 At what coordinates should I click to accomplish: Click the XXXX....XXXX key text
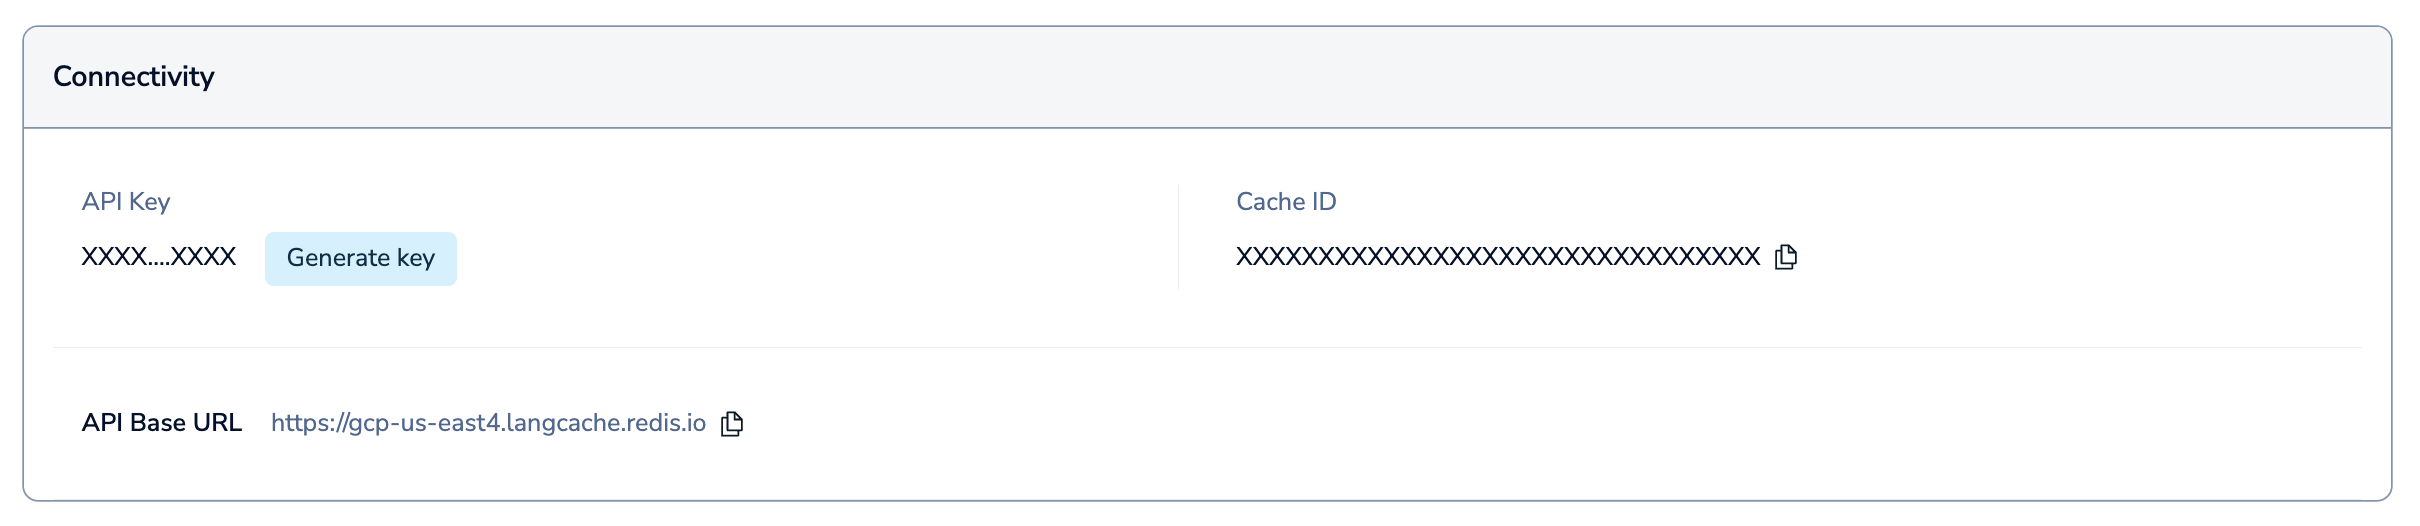point(158,257)
